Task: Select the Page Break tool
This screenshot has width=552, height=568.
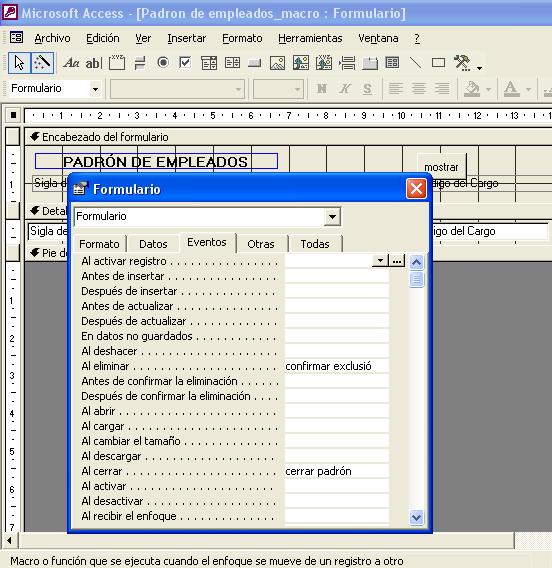Action: coord(347,63)
